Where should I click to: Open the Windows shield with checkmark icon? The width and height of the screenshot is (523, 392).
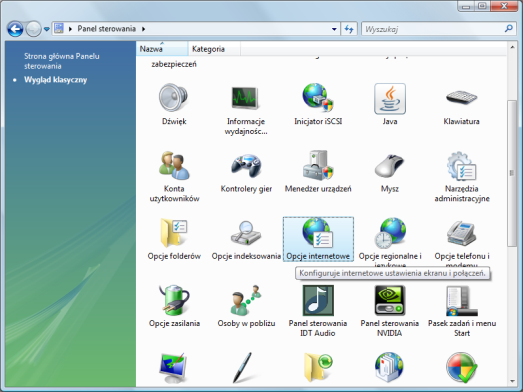coord(462,367)
